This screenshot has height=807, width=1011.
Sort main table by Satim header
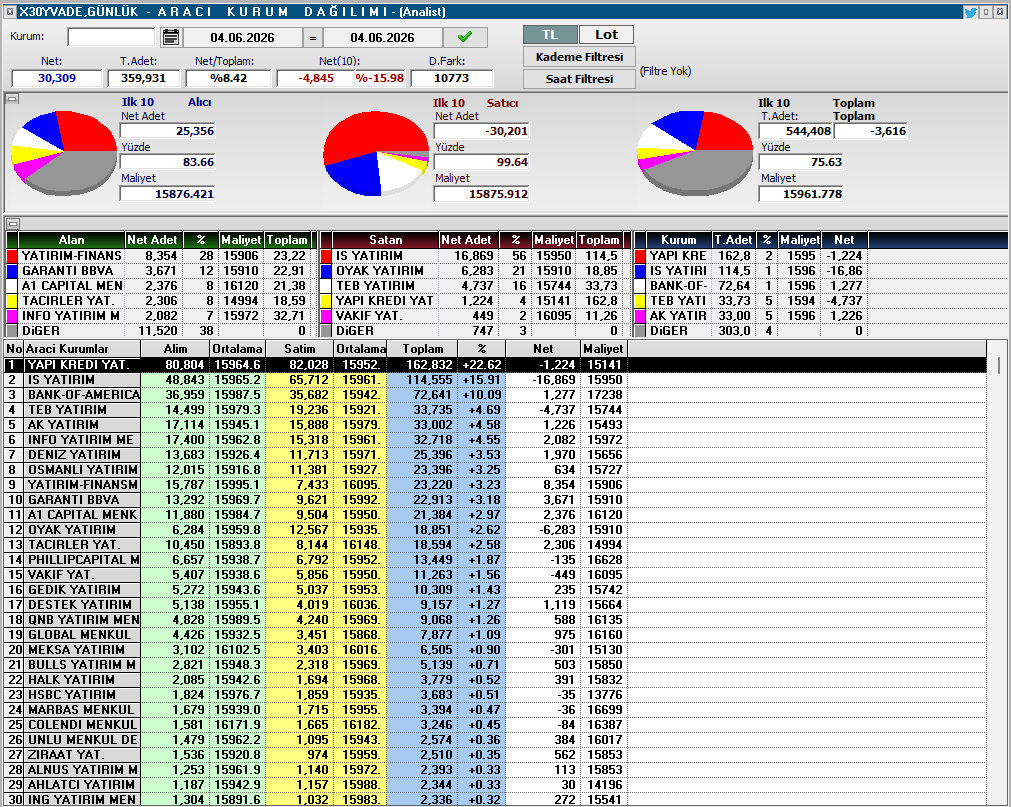tap(300, 349)
